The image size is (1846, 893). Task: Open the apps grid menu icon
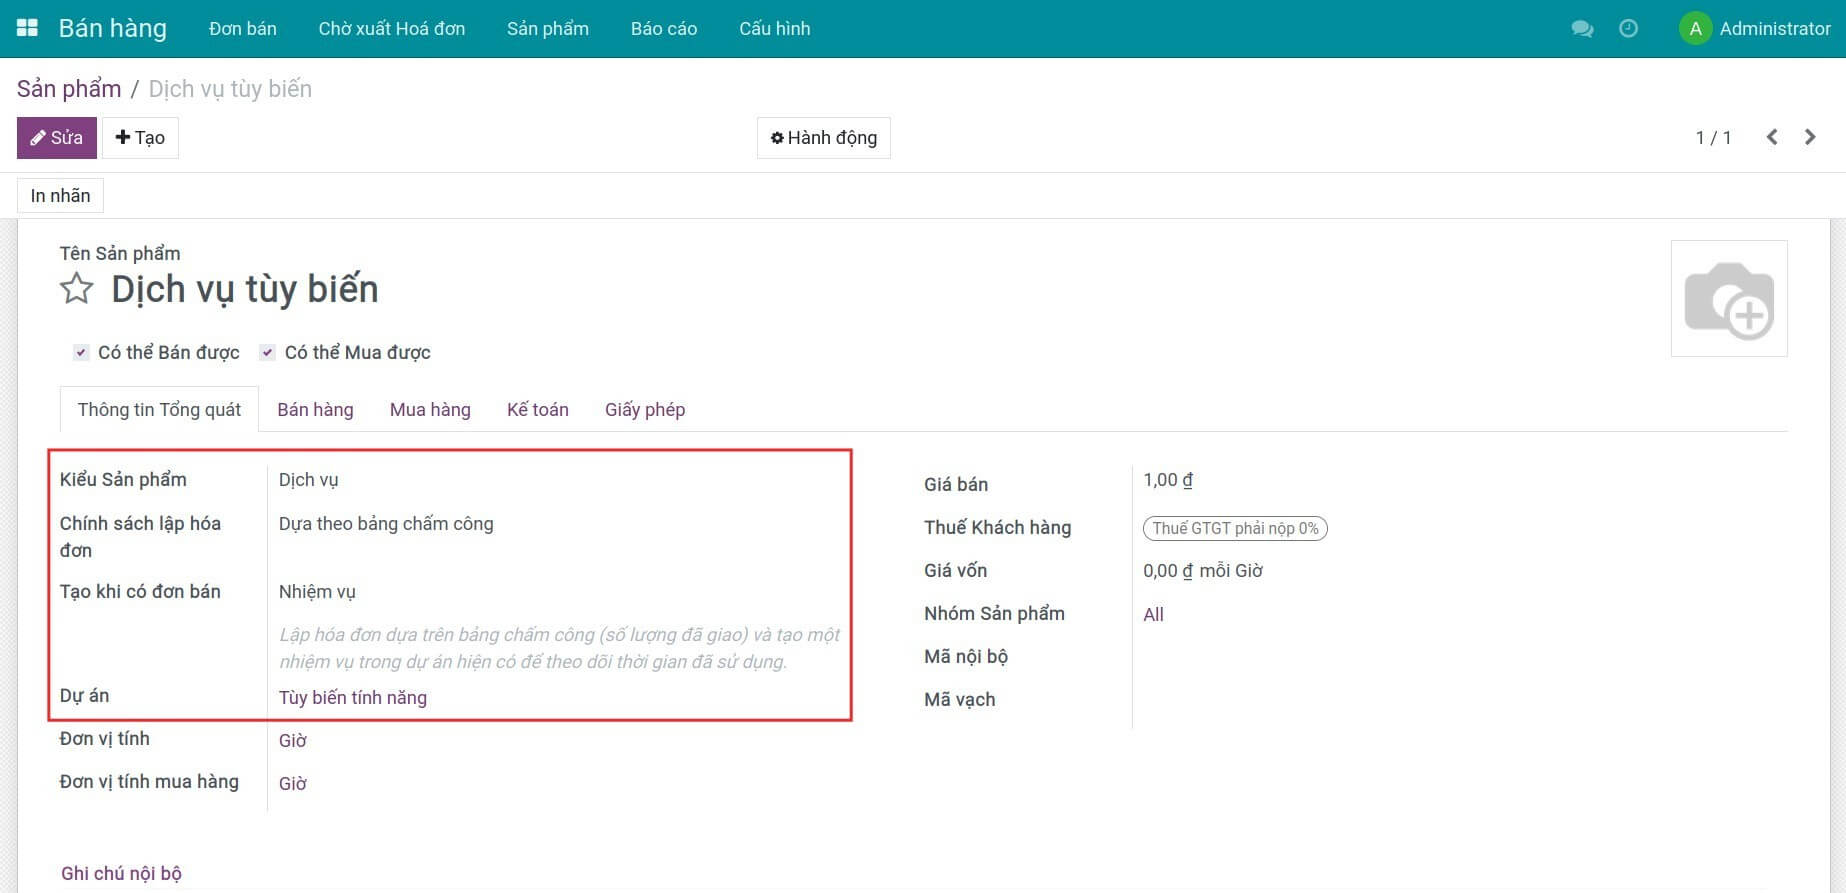coord(27,28)
